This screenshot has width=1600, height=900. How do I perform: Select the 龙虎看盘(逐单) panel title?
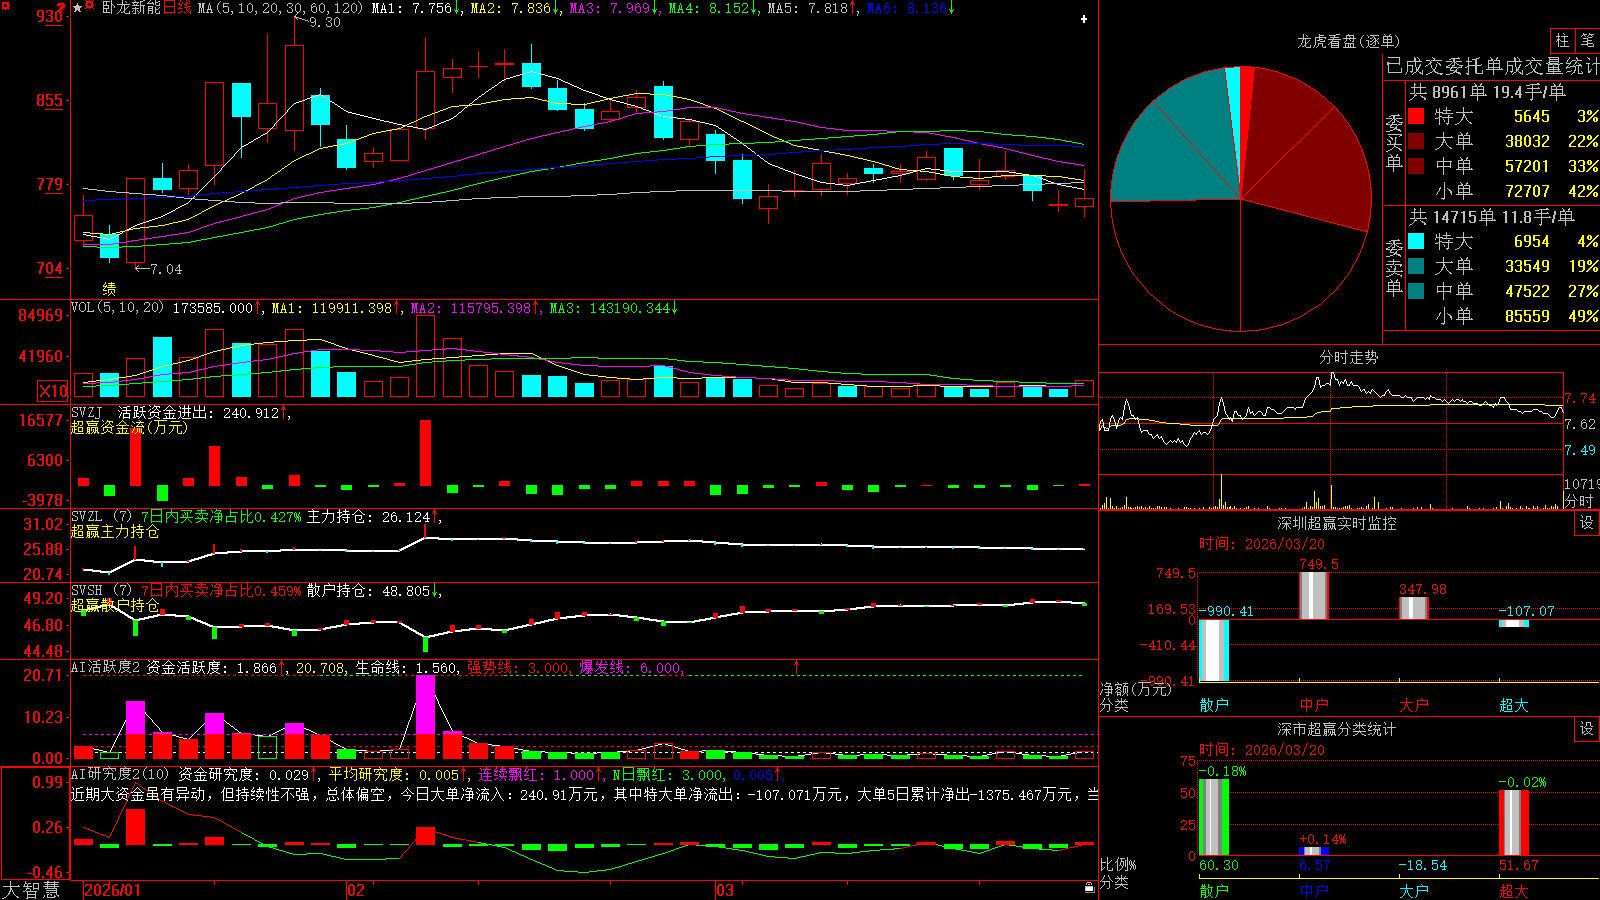tap(1348, 41)
